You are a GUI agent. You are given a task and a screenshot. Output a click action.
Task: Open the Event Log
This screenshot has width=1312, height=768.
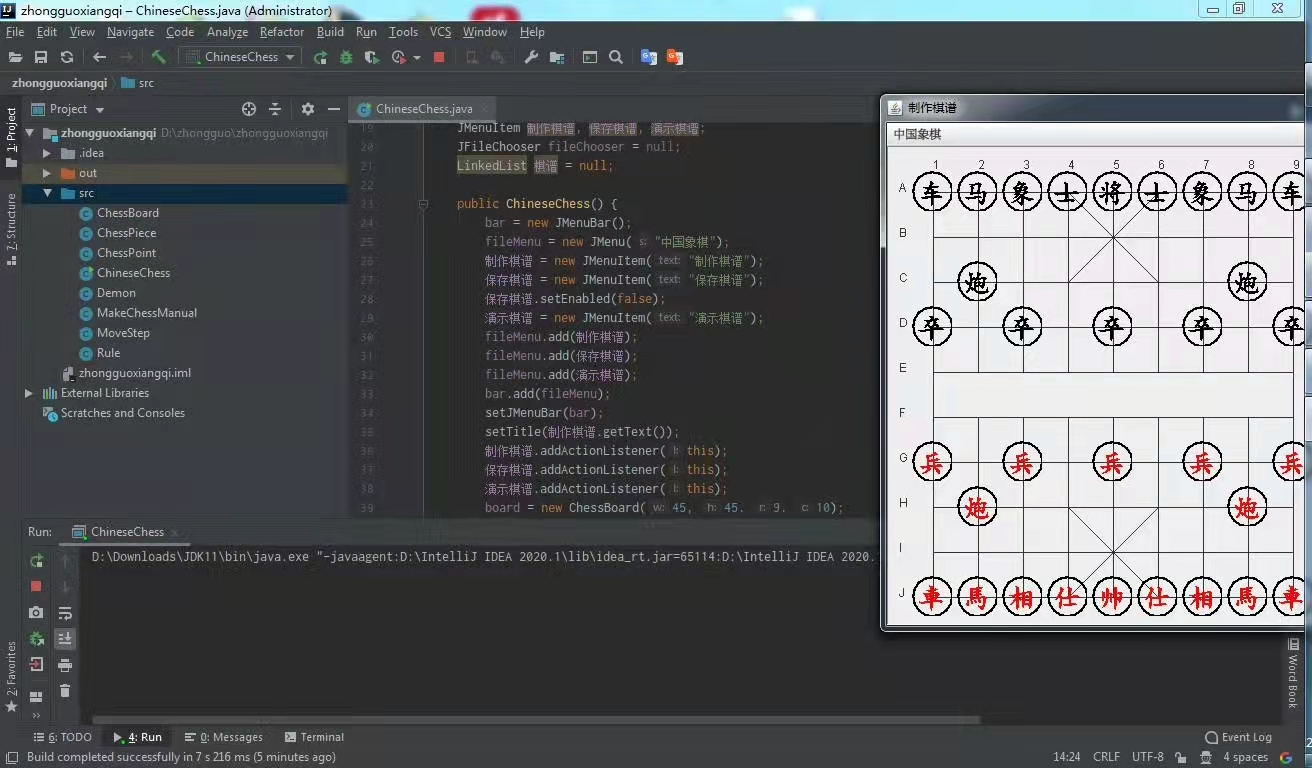1238,737
